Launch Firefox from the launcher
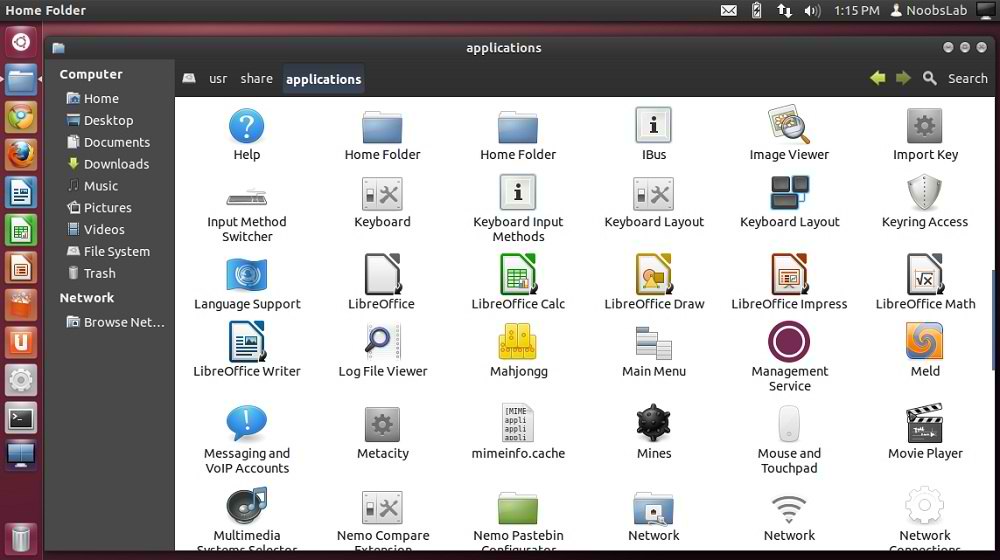 coord(20,154)
